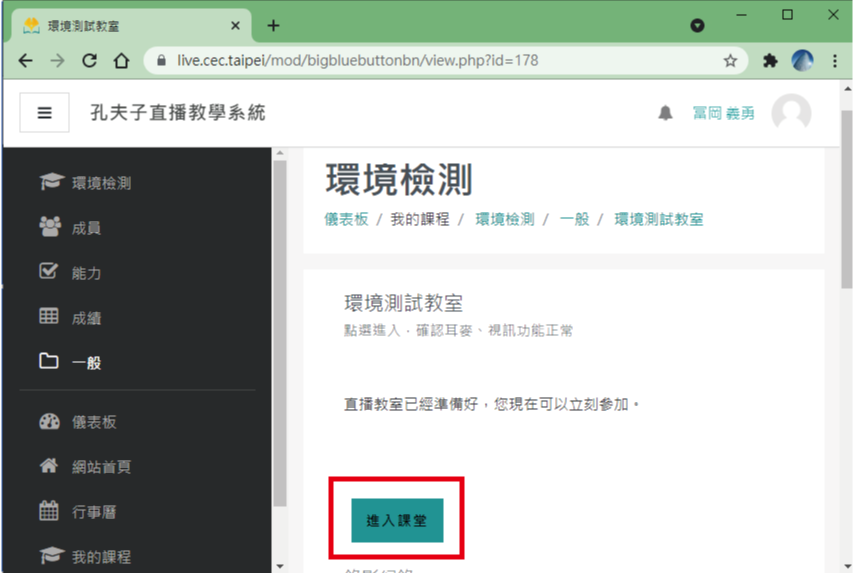The height and width of the screenshot is (573, 854).
Task: Click the page scroll up arrow
Action: (x=847, y=88)
